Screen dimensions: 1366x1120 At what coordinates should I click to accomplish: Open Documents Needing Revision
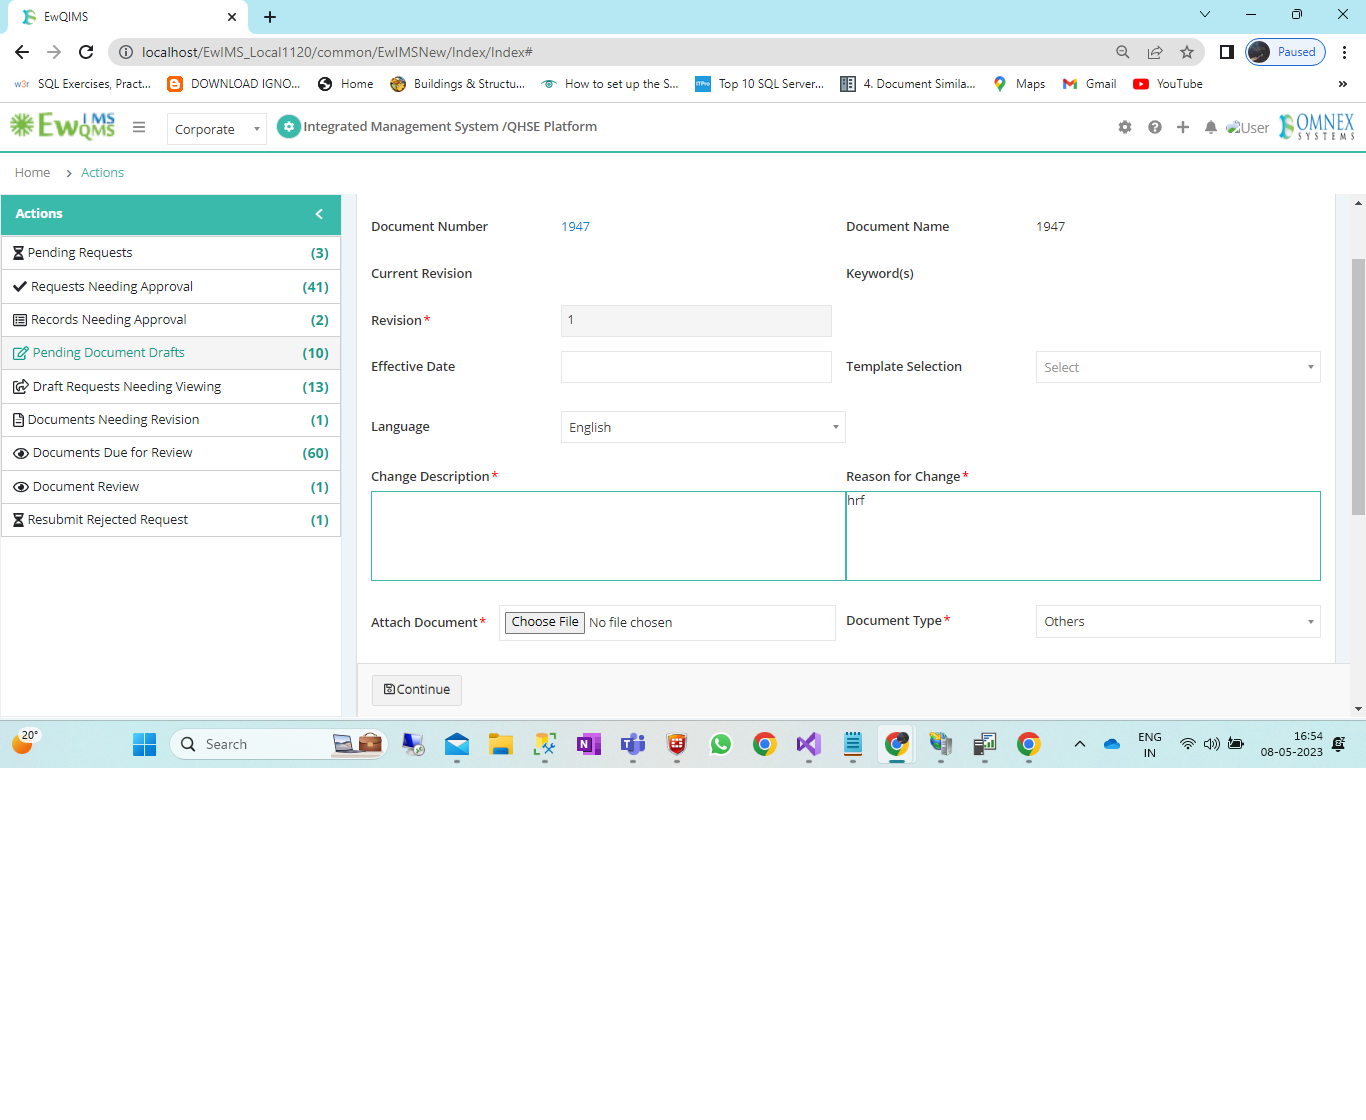click(x=171, y=420)
